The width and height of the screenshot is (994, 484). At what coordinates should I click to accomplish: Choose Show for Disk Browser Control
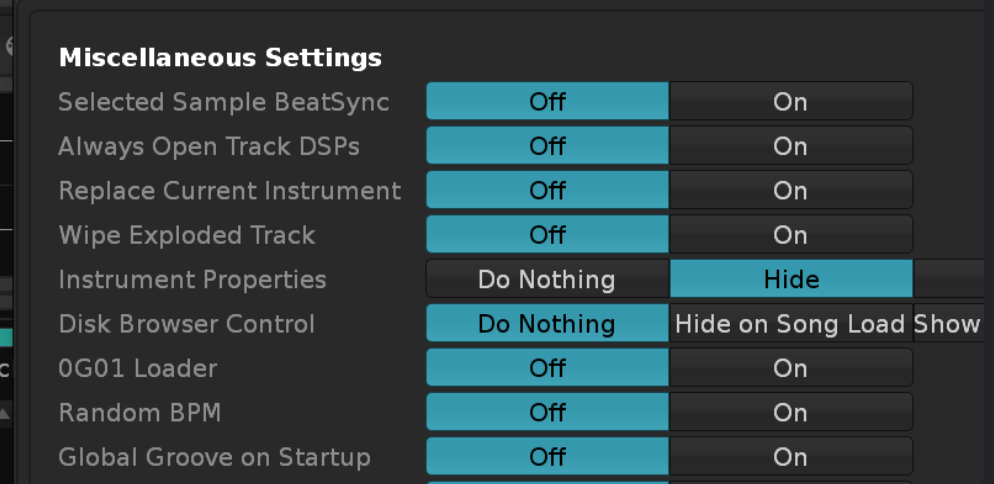click(x=948, y=324)
